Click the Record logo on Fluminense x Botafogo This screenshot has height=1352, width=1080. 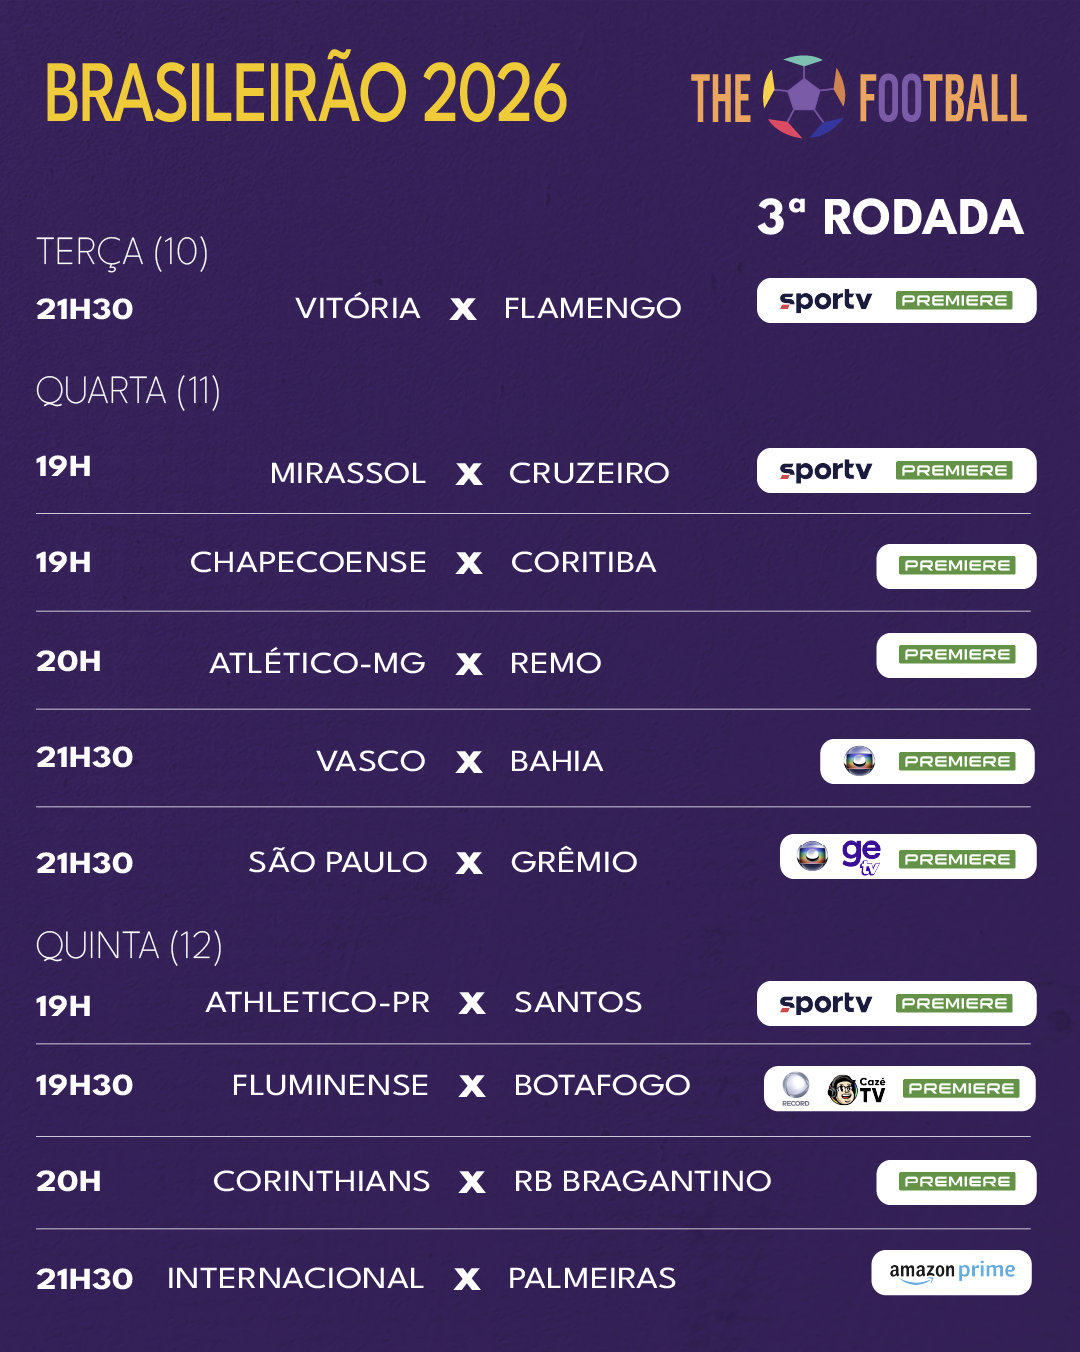click(796, 1088)
